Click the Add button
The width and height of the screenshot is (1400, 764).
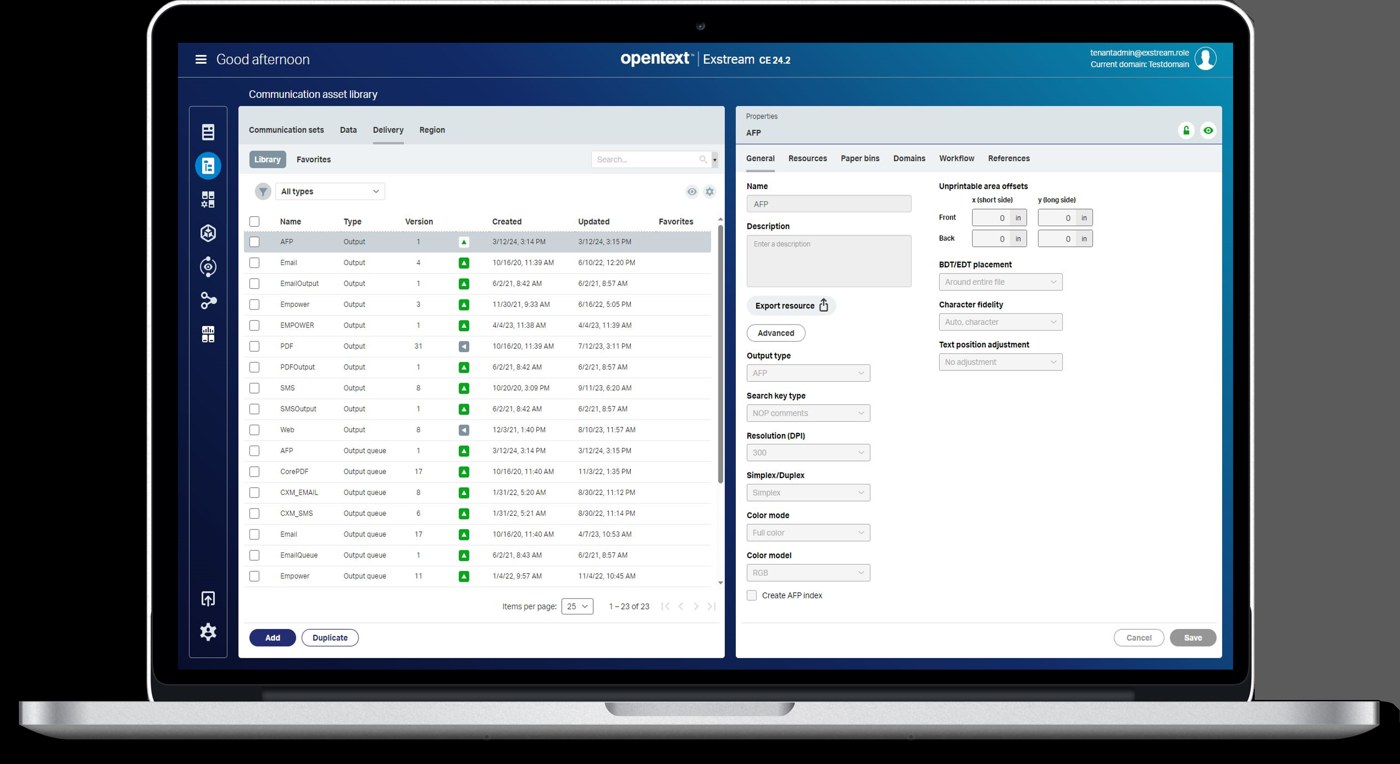tap(272, 638)
